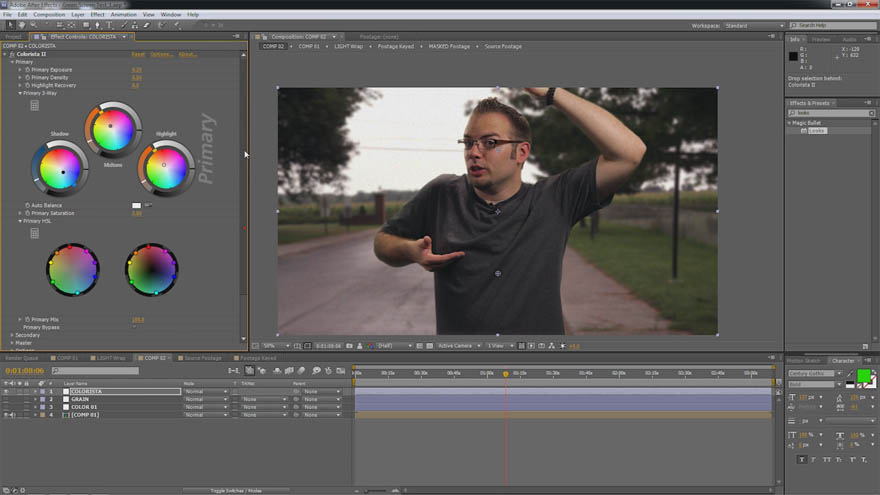
Task: Select the Pen tool
Action: (x=98, y=25)
